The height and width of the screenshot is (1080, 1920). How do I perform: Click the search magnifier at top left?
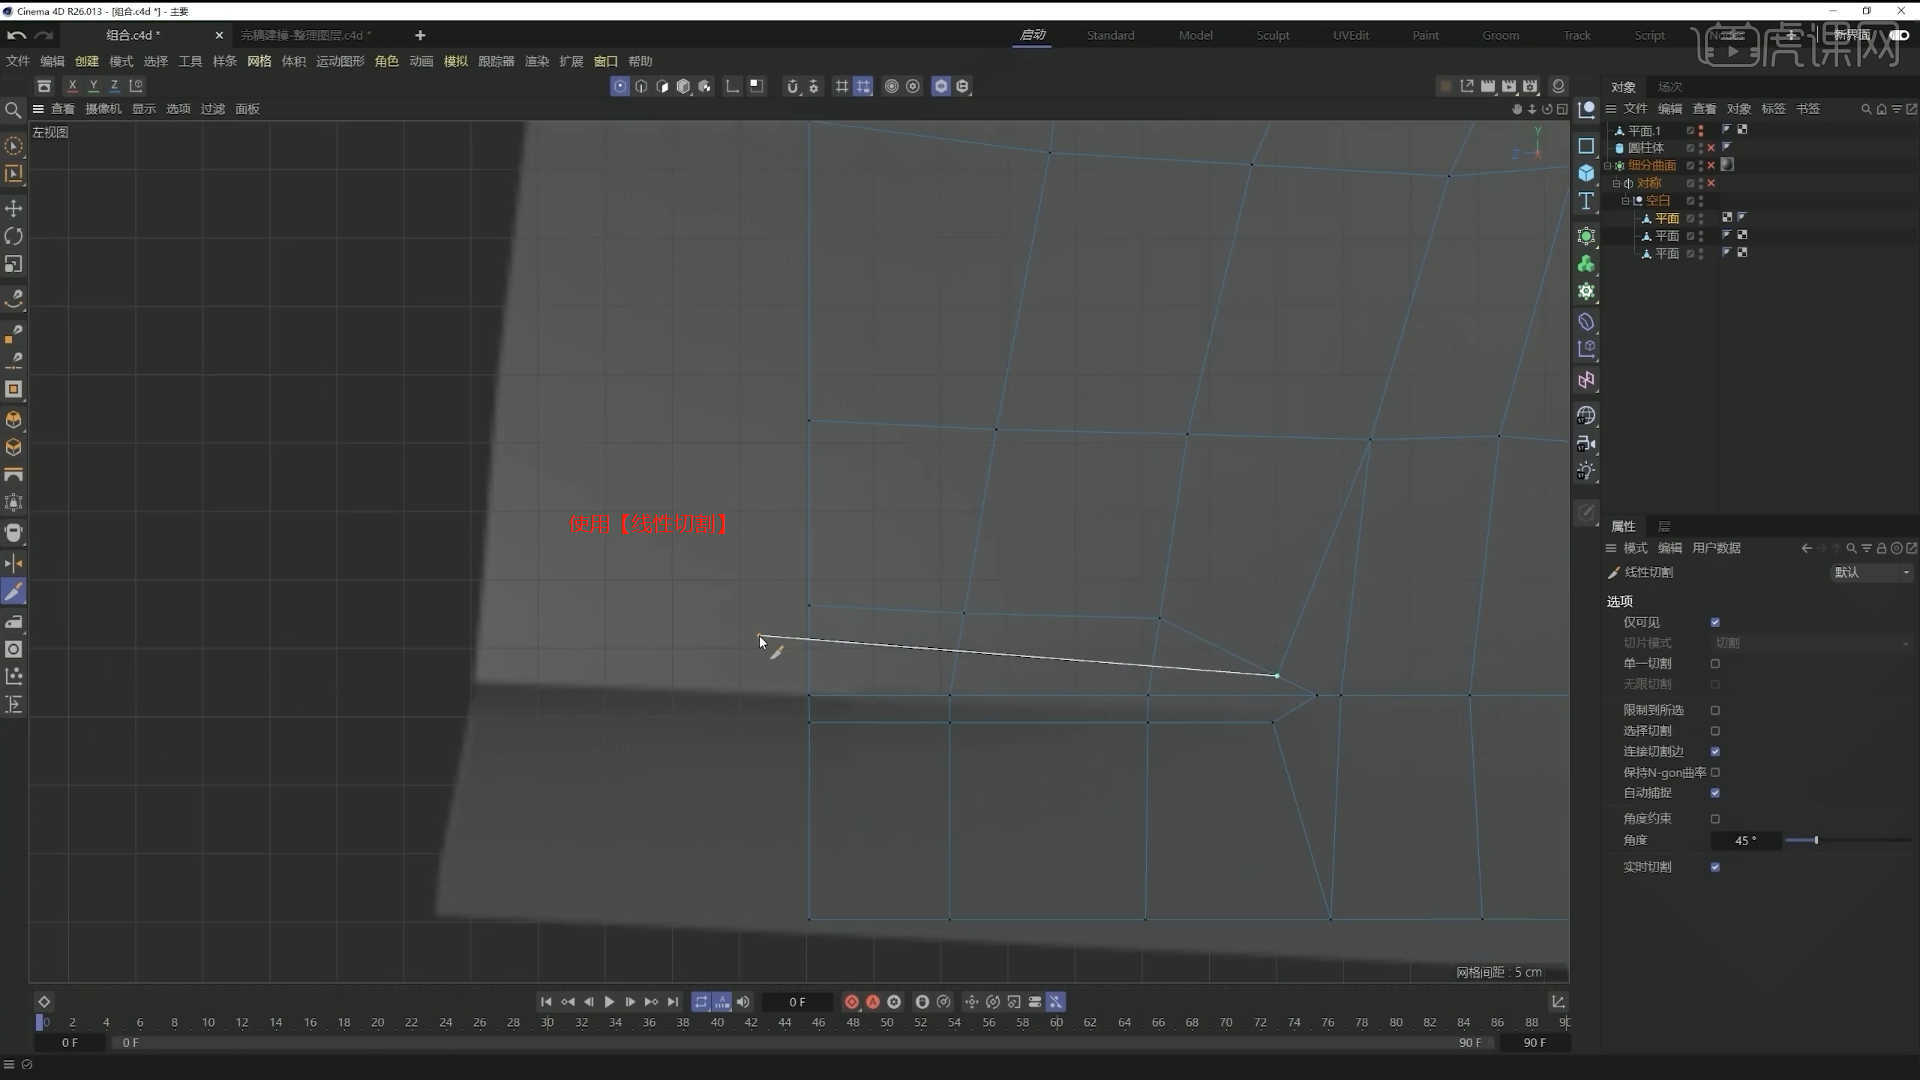click(13, 110)
